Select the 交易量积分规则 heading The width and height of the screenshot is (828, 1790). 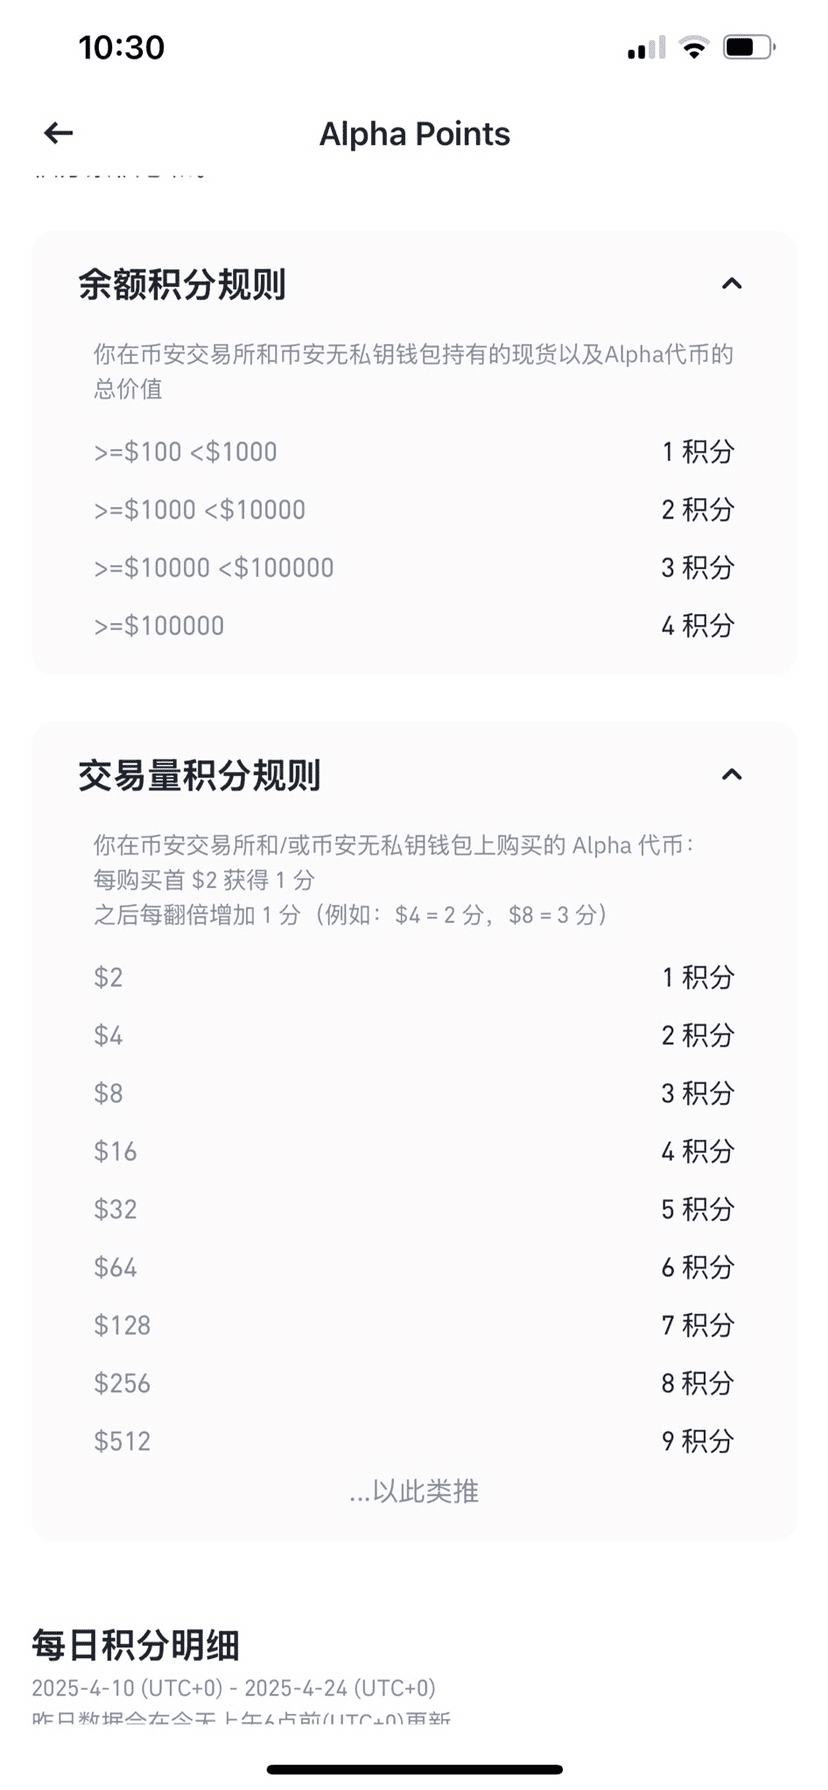coord(199,776)
